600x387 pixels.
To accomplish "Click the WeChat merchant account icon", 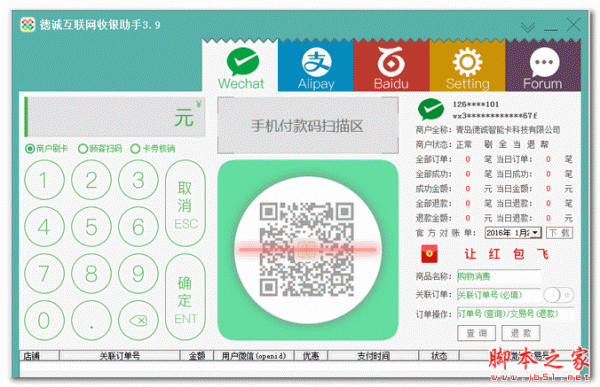I will [x=431, y=109].
